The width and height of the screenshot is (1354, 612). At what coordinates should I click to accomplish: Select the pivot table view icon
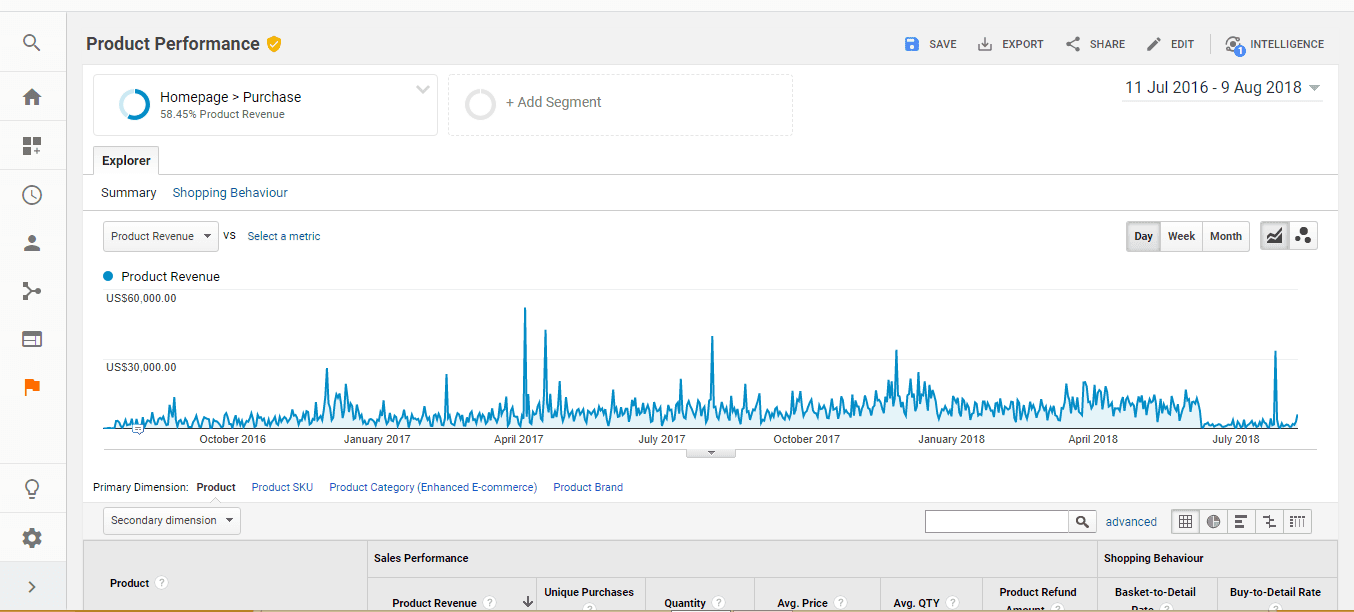pyautogui.click(x=1296, y=521)
